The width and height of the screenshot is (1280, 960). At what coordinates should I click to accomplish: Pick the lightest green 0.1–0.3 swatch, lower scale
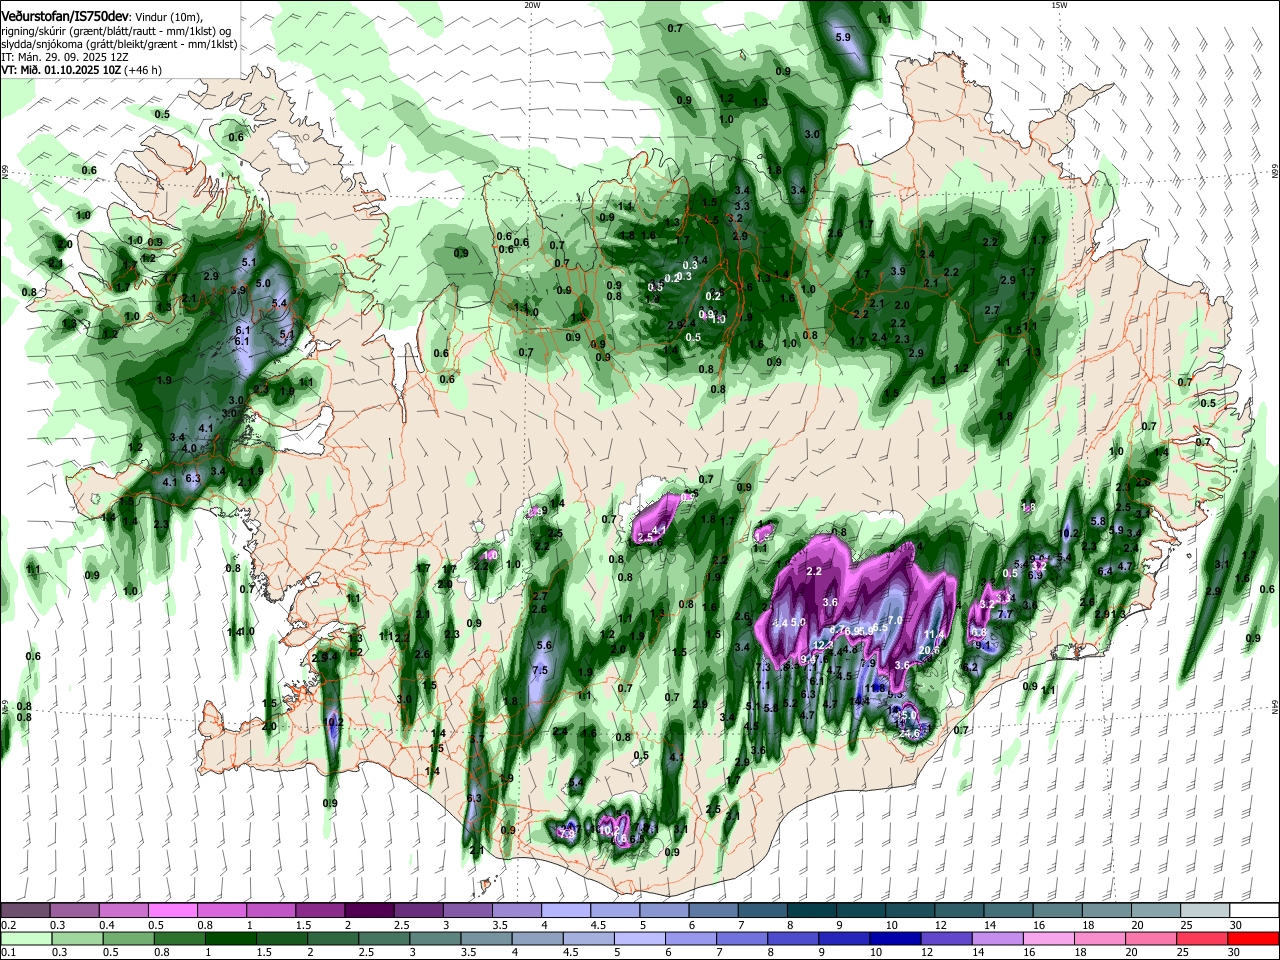click(x=26, y=940)
